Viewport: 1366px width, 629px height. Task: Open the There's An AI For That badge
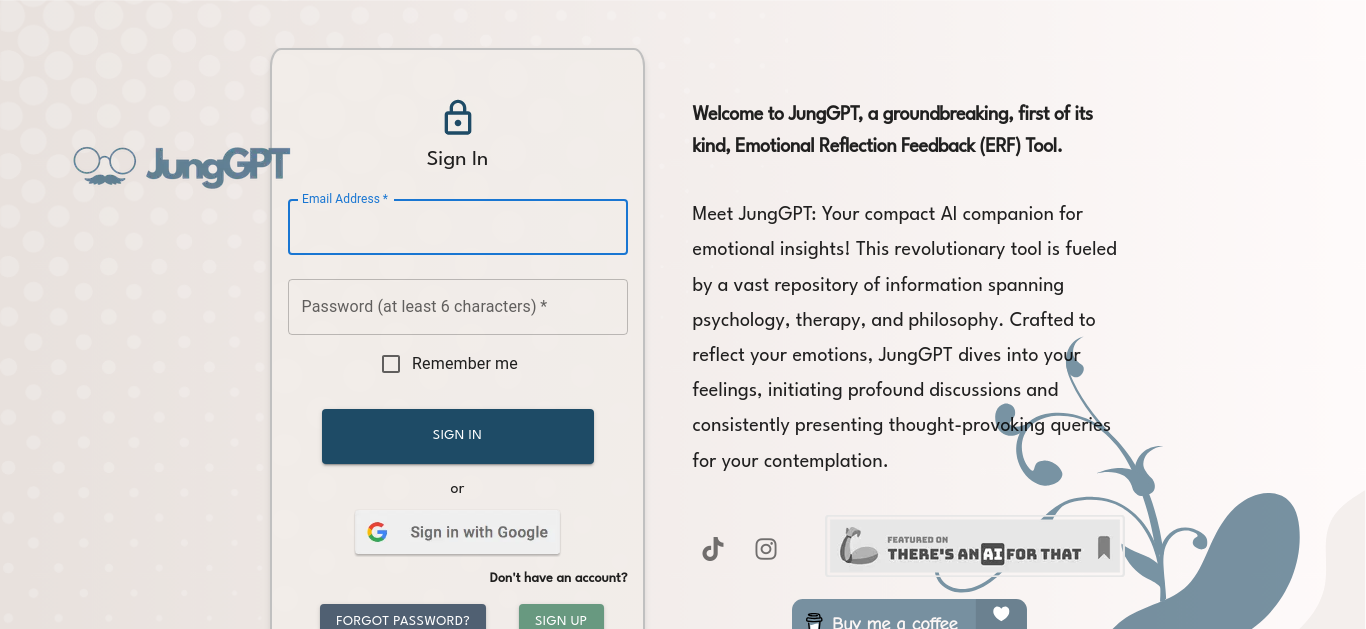pos(975,546)
